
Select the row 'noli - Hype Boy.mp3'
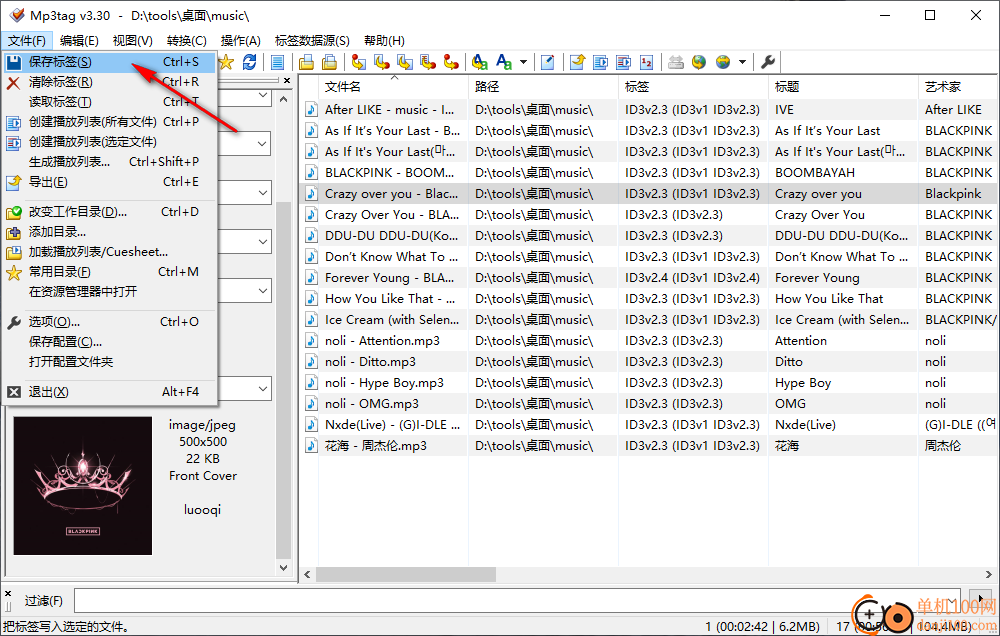pyautogui.click(x=649, y=383)
